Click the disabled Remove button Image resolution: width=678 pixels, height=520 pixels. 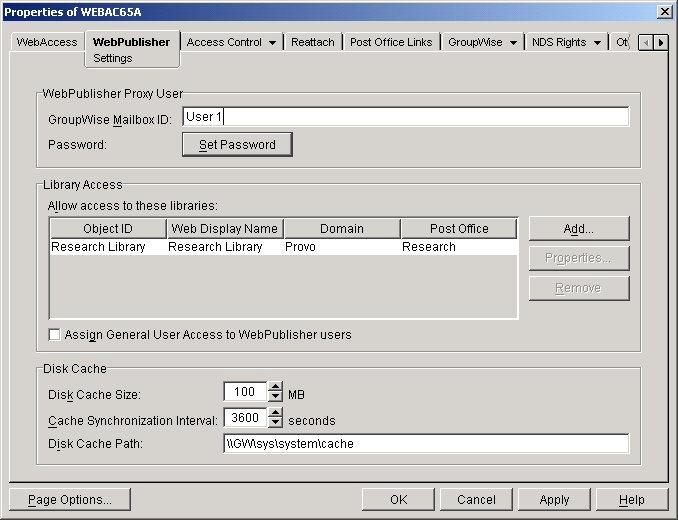pyautogui.click(x=579, y=288)
